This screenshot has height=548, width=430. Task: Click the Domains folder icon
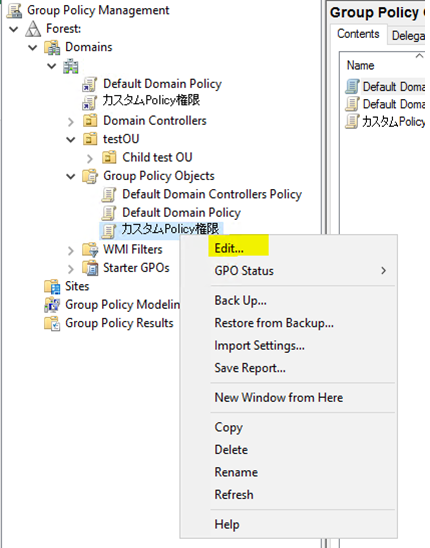click(52, 47)
